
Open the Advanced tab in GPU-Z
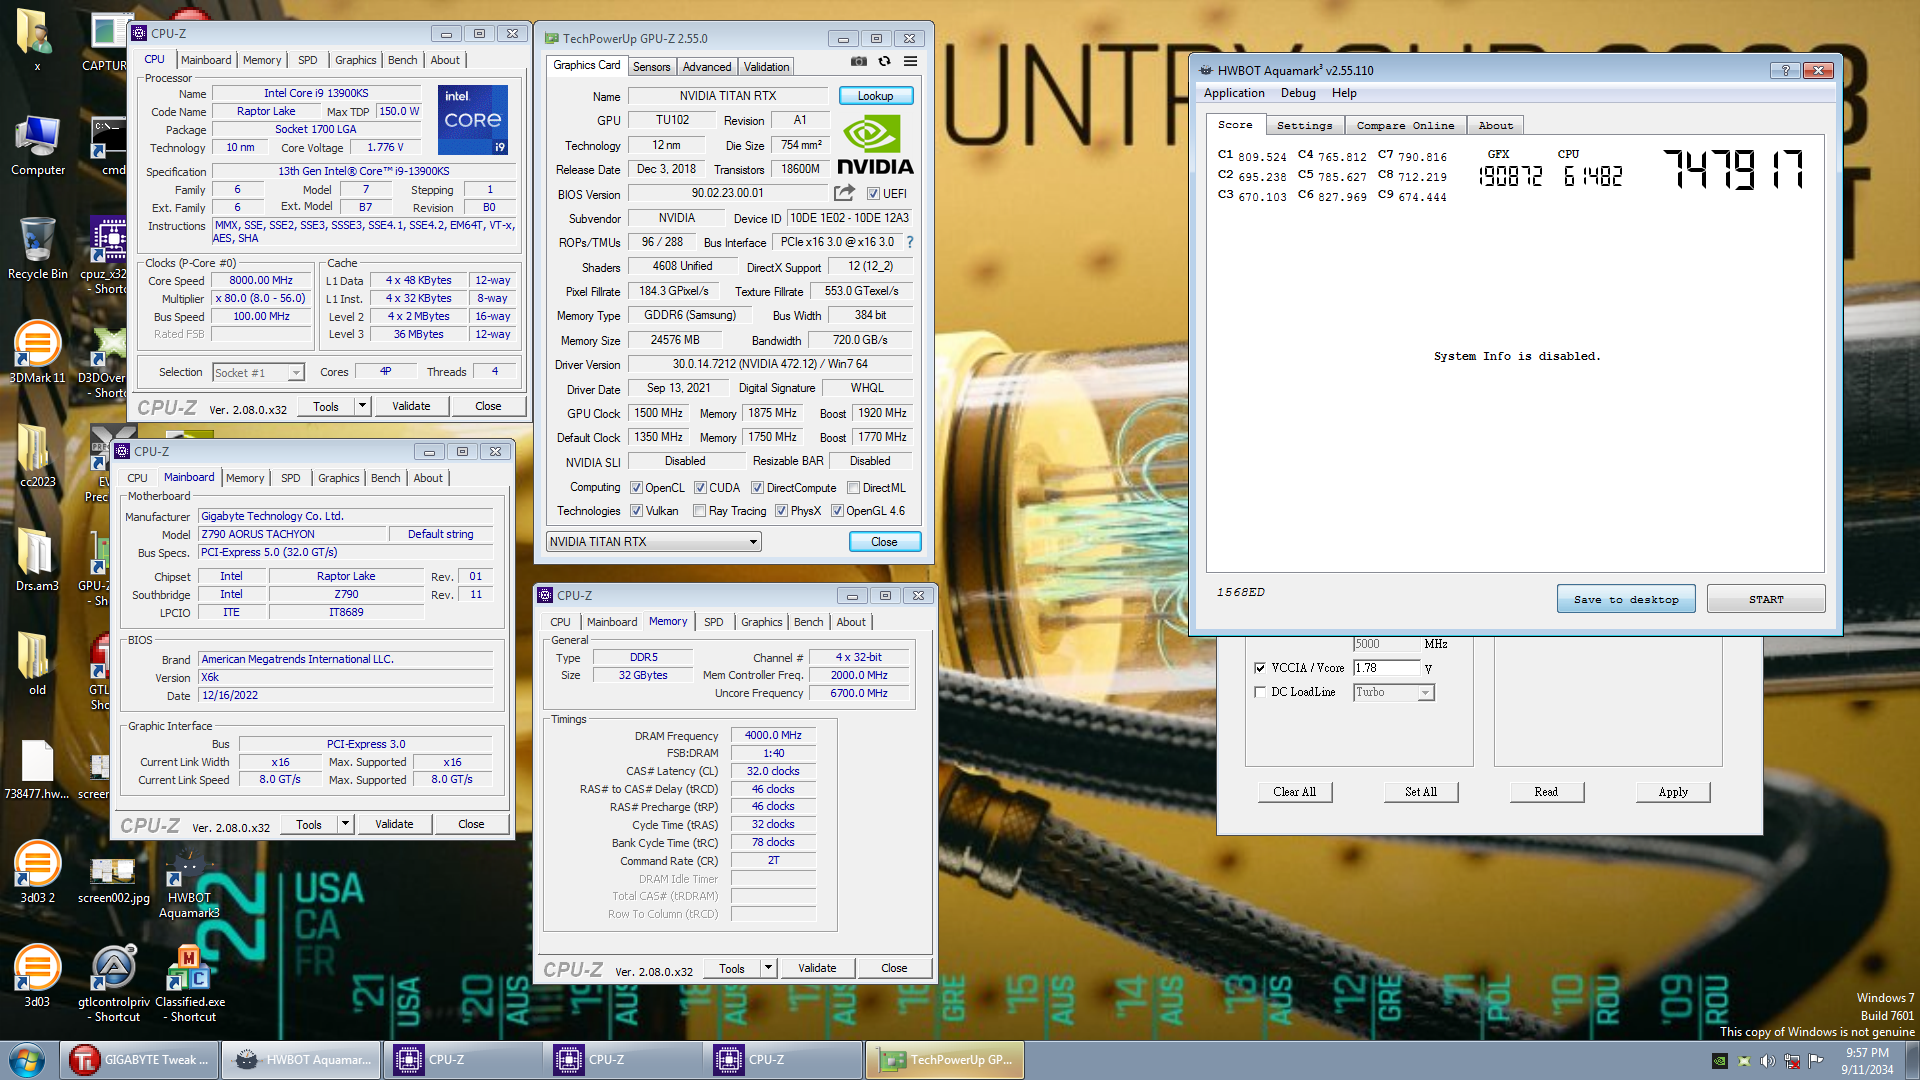click(707, 67)
